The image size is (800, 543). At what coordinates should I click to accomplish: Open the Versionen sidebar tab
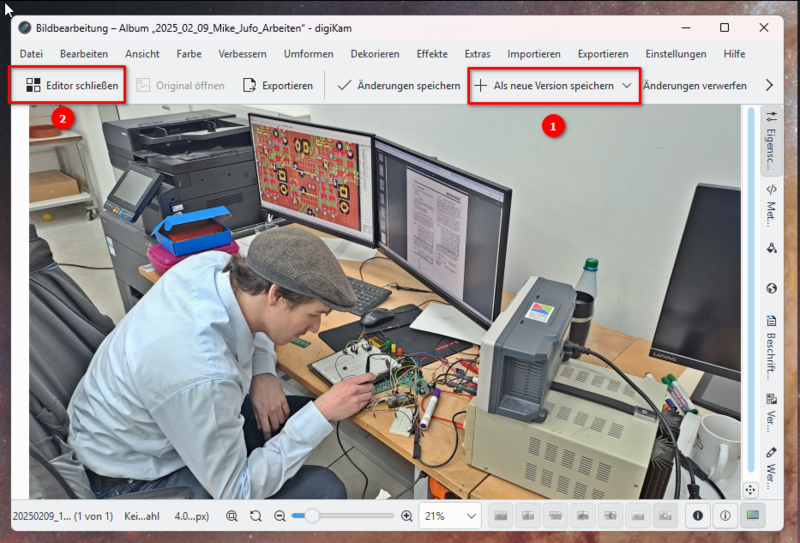(x=771, y=413)
